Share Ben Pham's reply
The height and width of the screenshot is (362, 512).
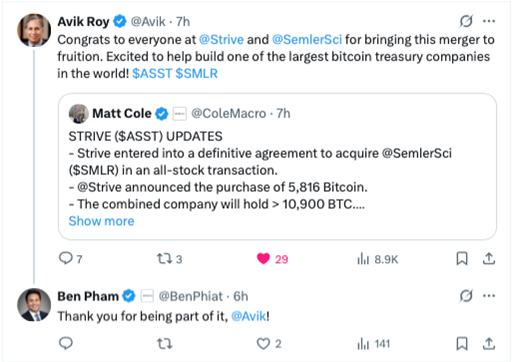[489, 343]
